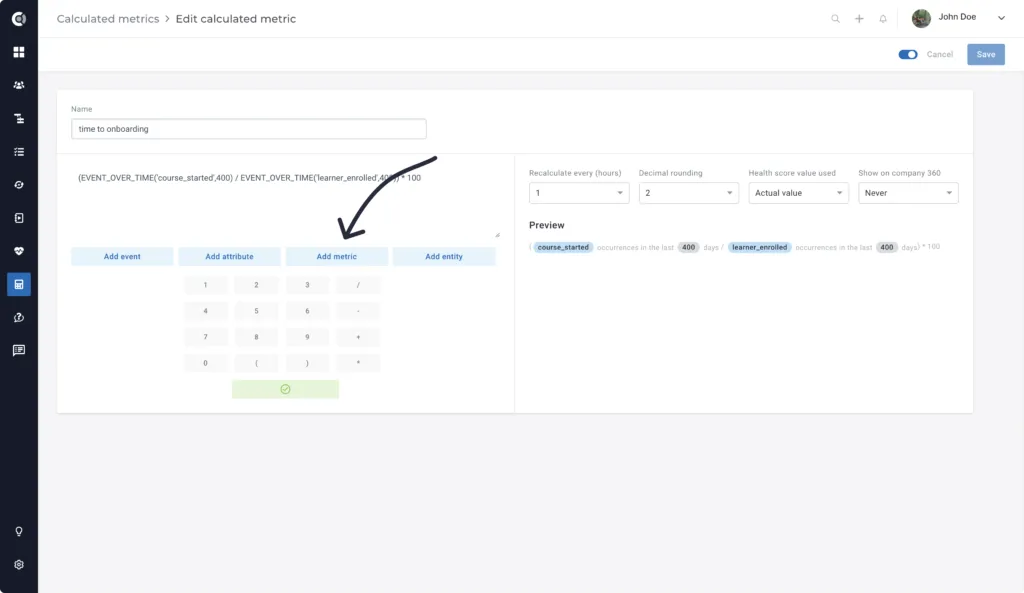Expand the John Doe user menu chevron
The image size is (1024, 593).
(1001, 18)
